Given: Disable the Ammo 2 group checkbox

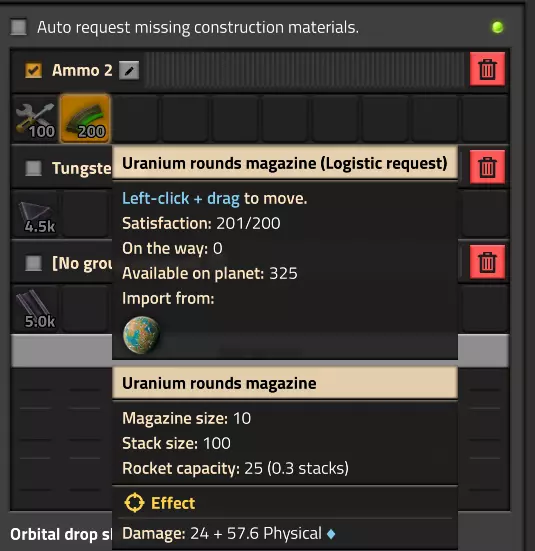Looking at the screenshot, I should point(33,70).
